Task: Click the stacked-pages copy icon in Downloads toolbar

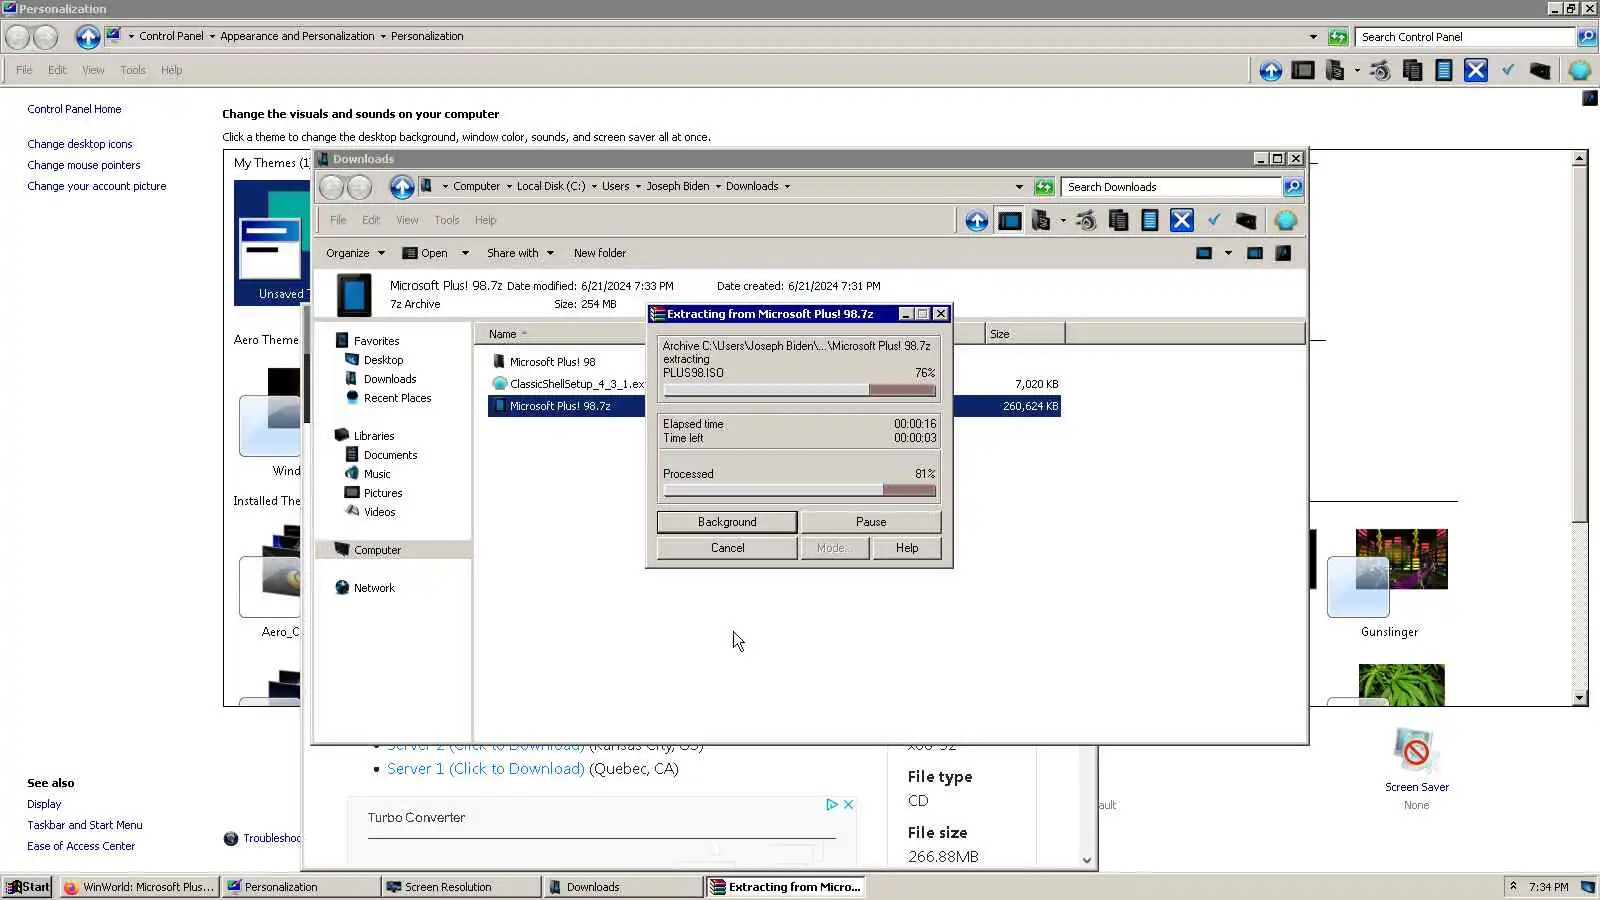Action: (1118, 221)
